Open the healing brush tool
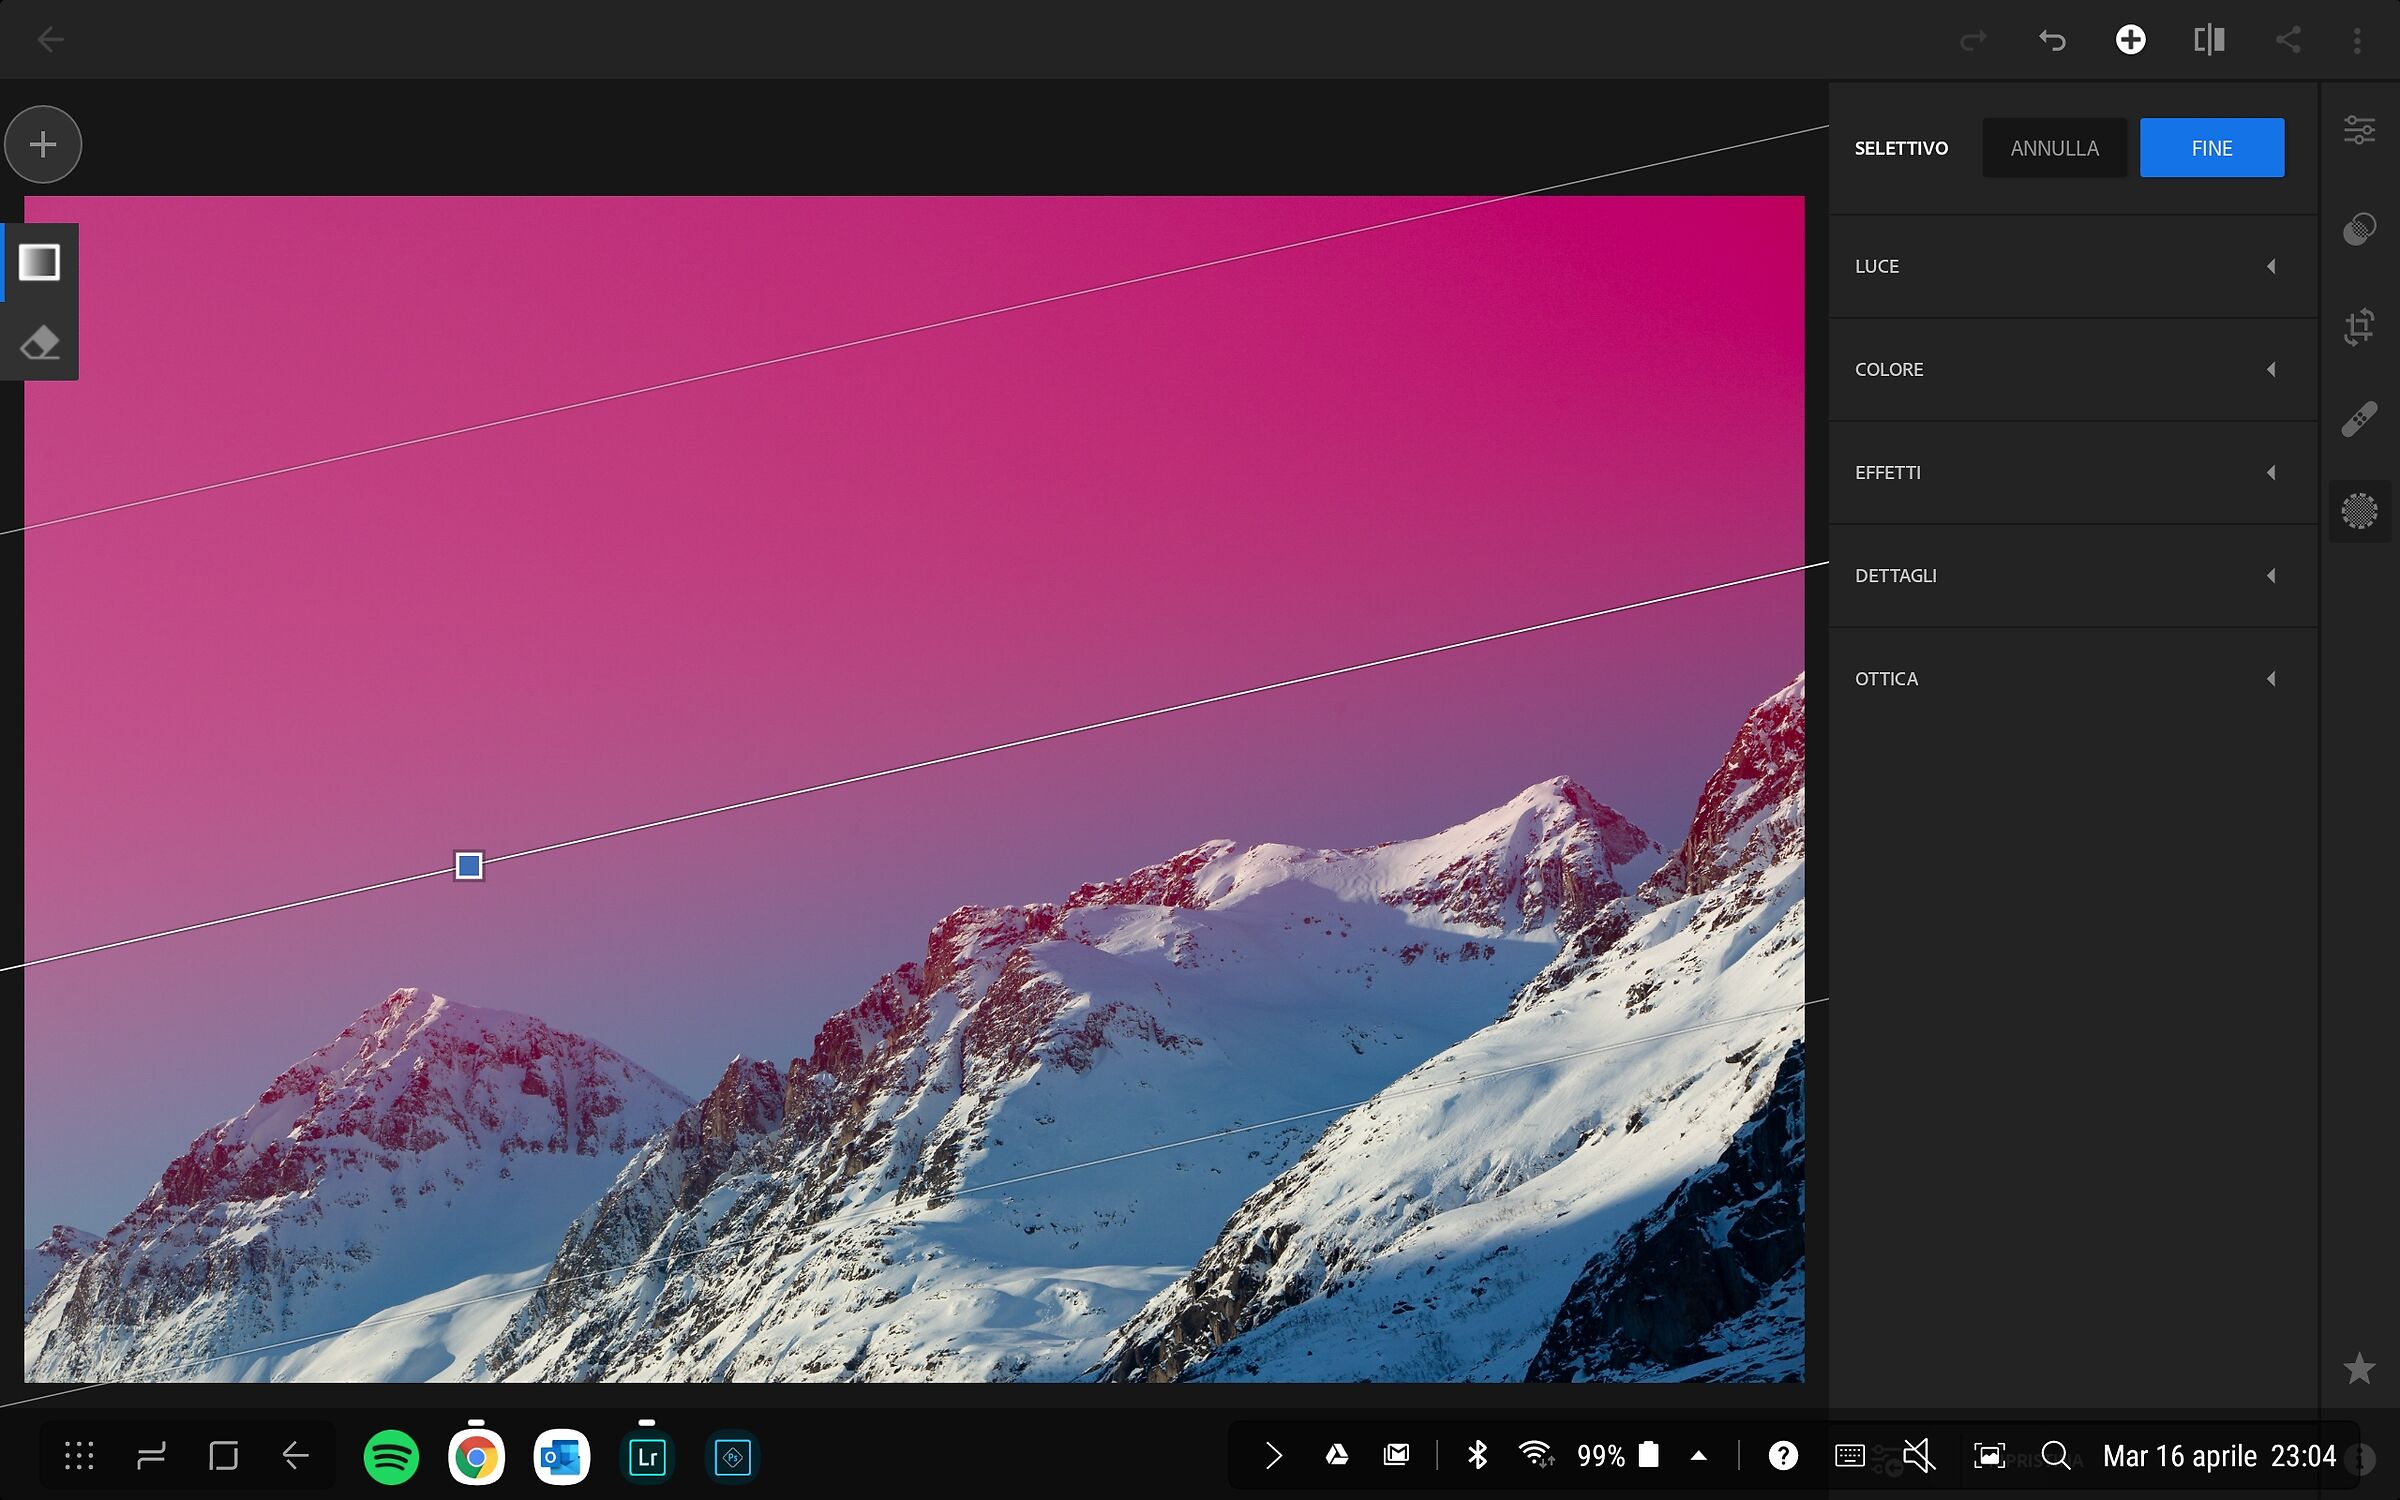 tap(2359, 419)
